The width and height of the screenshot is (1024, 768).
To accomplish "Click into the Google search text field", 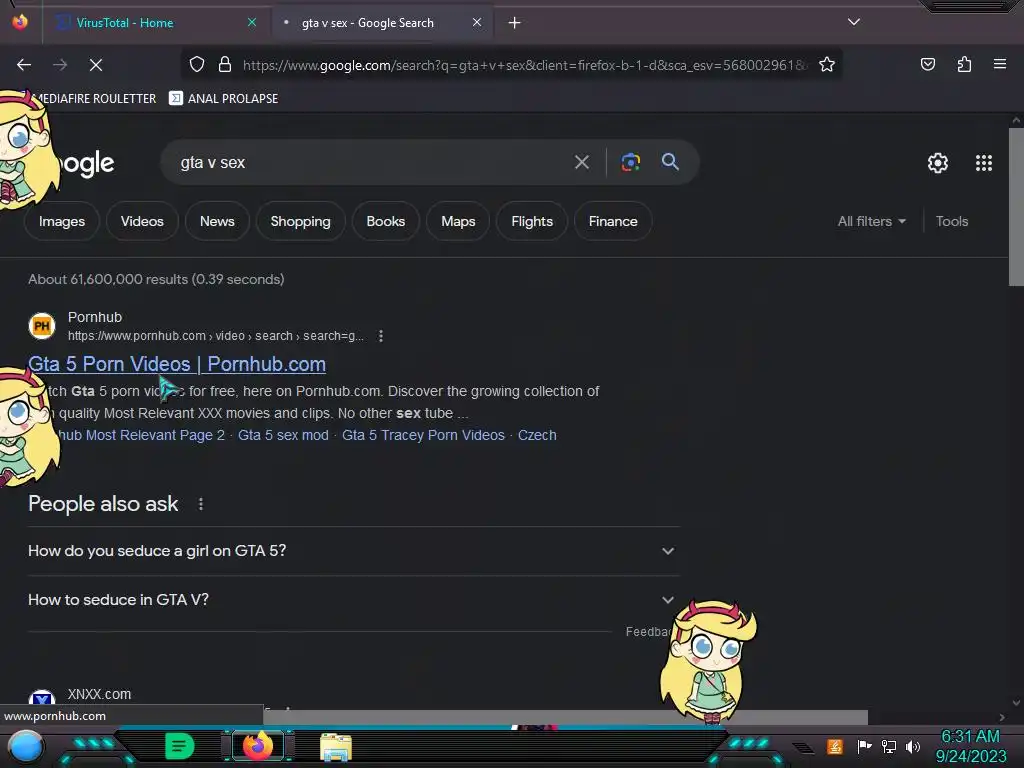I will click(372, 162).
